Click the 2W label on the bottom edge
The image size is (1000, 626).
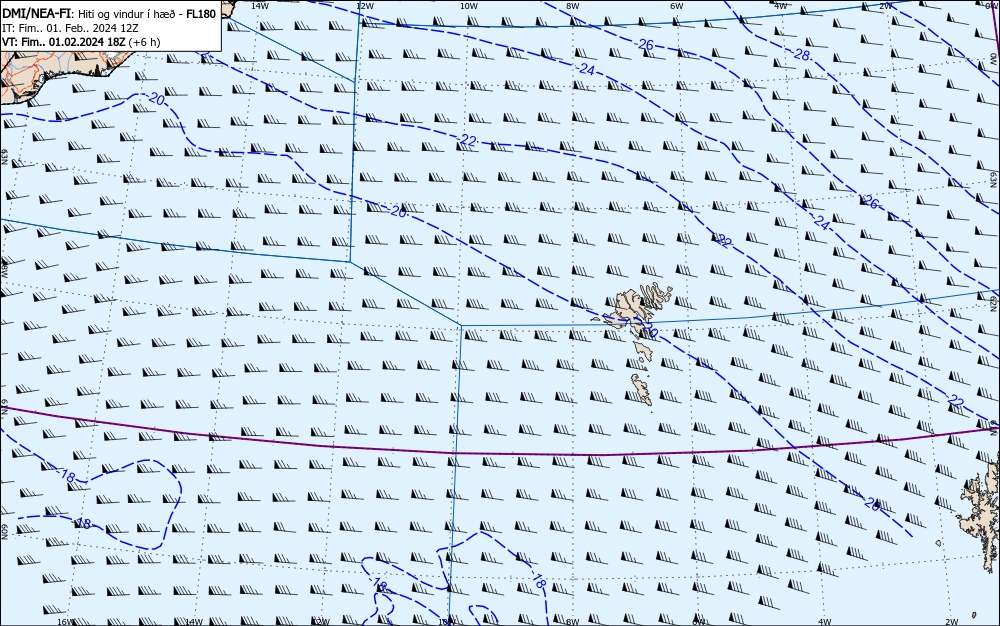952,622
